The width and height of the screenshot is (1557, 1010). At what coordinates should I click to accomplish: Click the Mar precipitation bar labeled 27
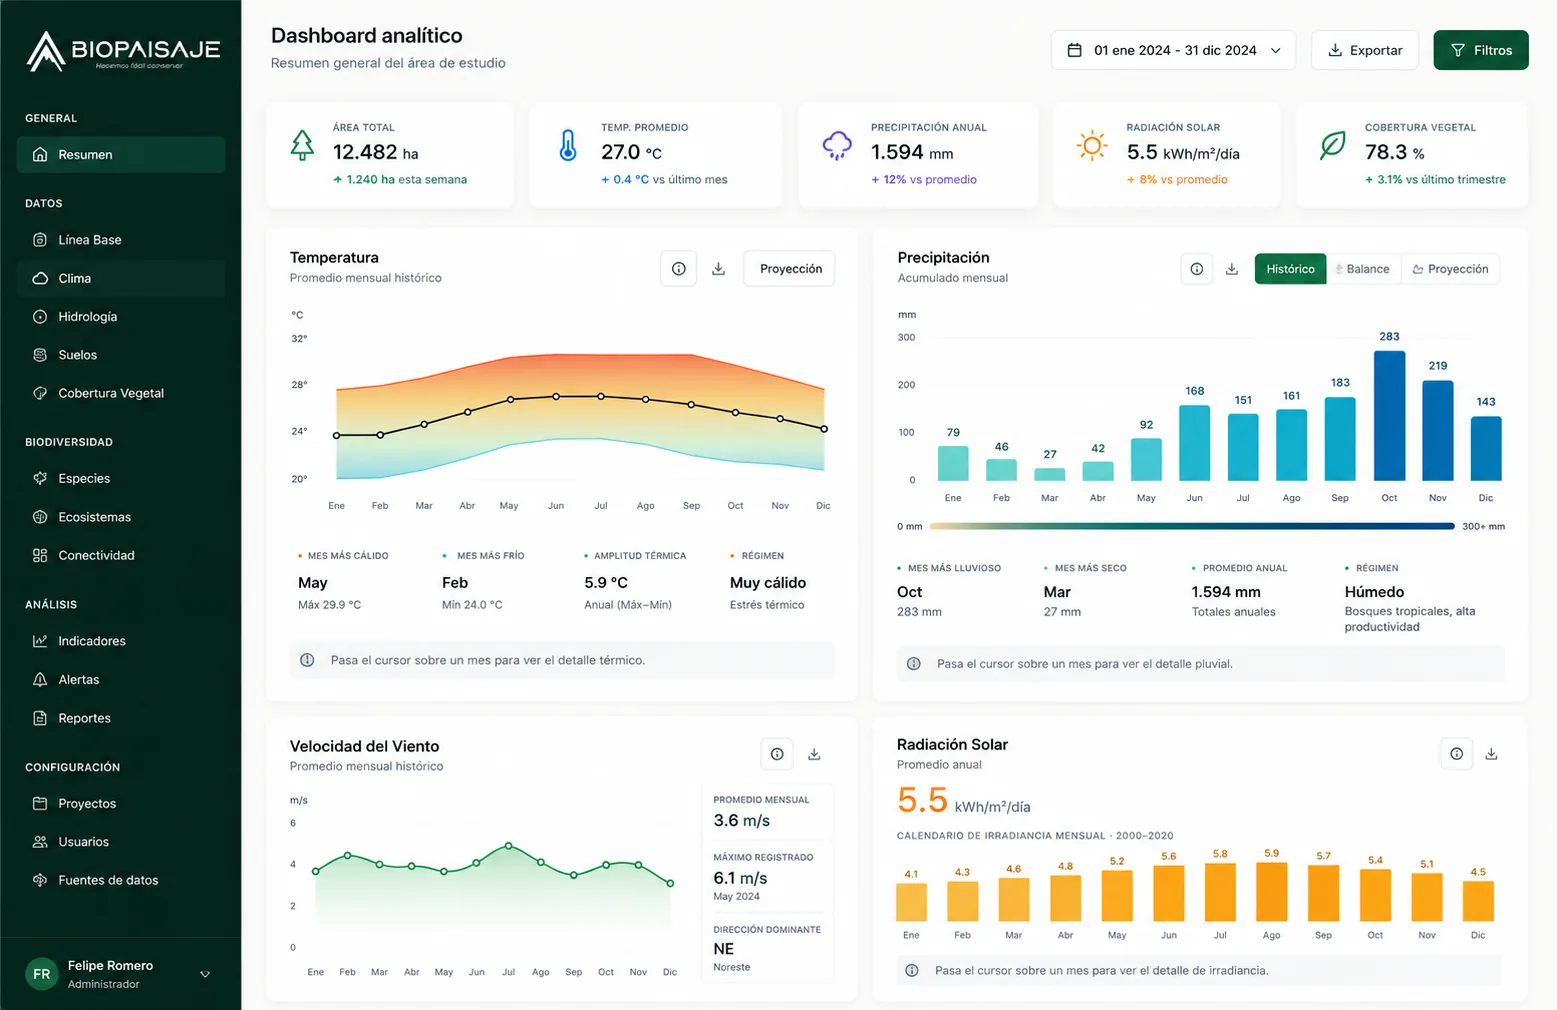click(1050, 474)
